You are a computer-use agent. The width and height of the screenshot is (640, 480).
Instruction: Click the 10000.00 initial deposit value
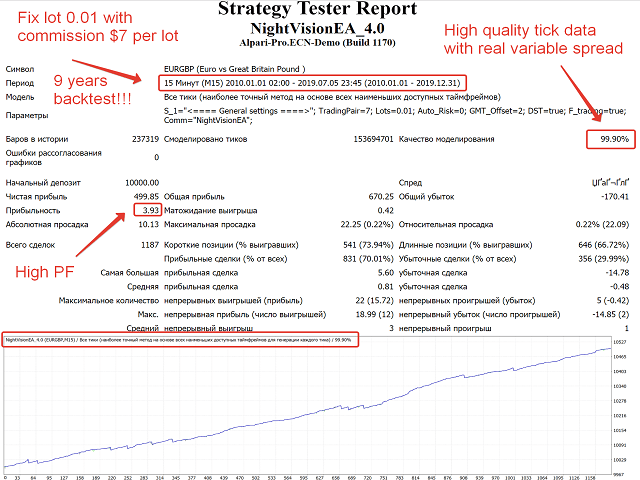[x=142, y=182]
